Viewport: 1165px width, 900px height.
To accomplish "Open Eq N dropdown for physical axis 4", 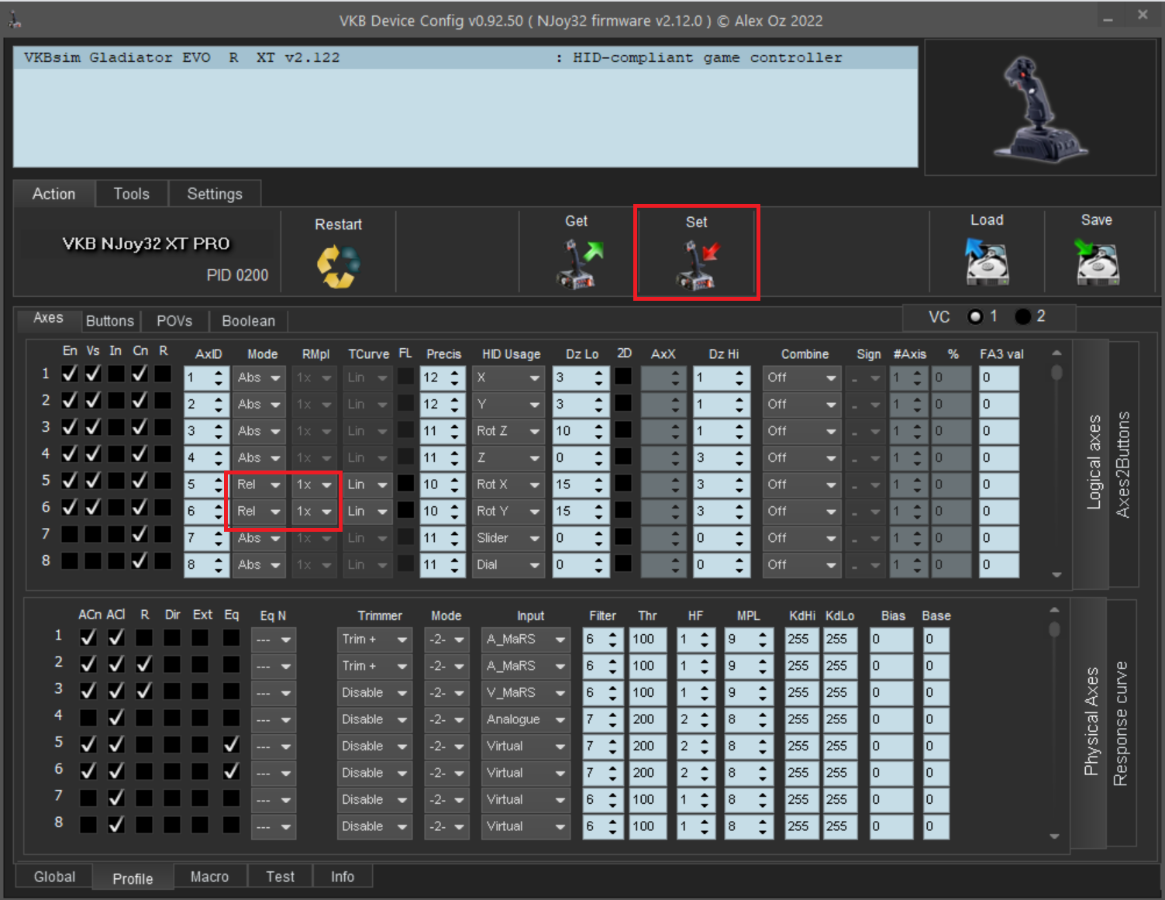I will point(273,719).
